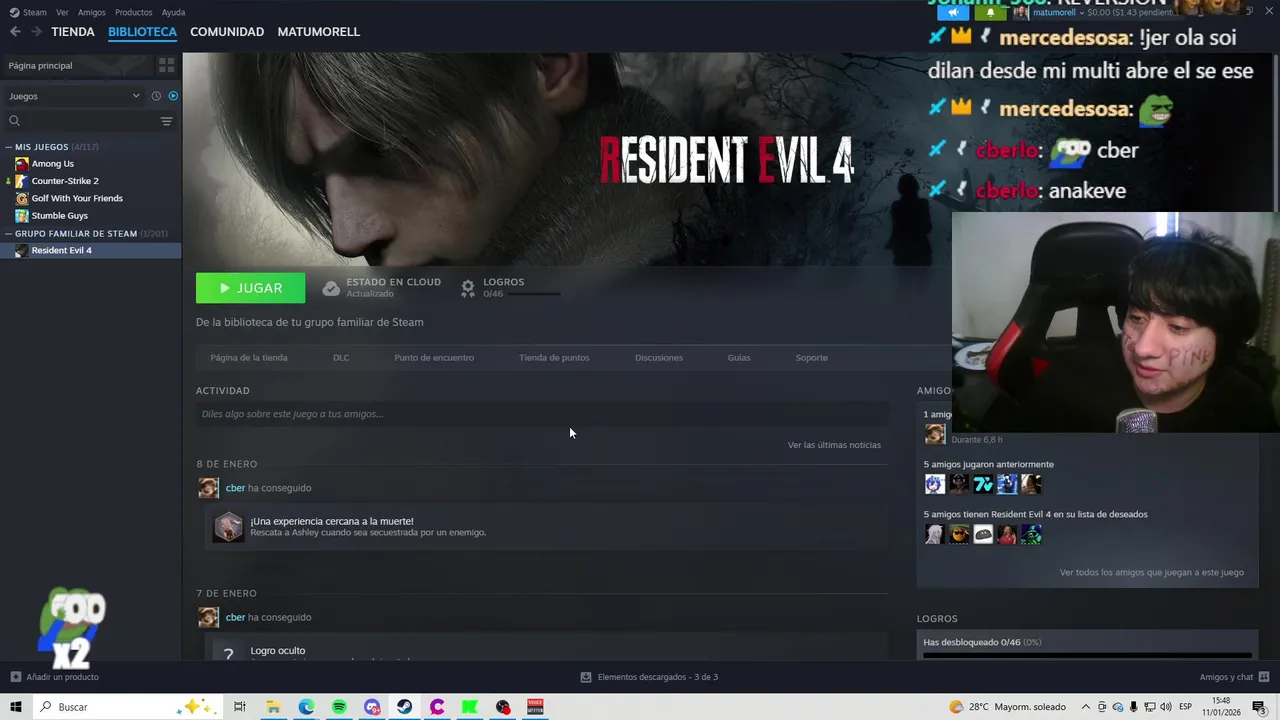Open the Ayuda menu
The height and width of the screenshot is (720, 1280).
173,12
